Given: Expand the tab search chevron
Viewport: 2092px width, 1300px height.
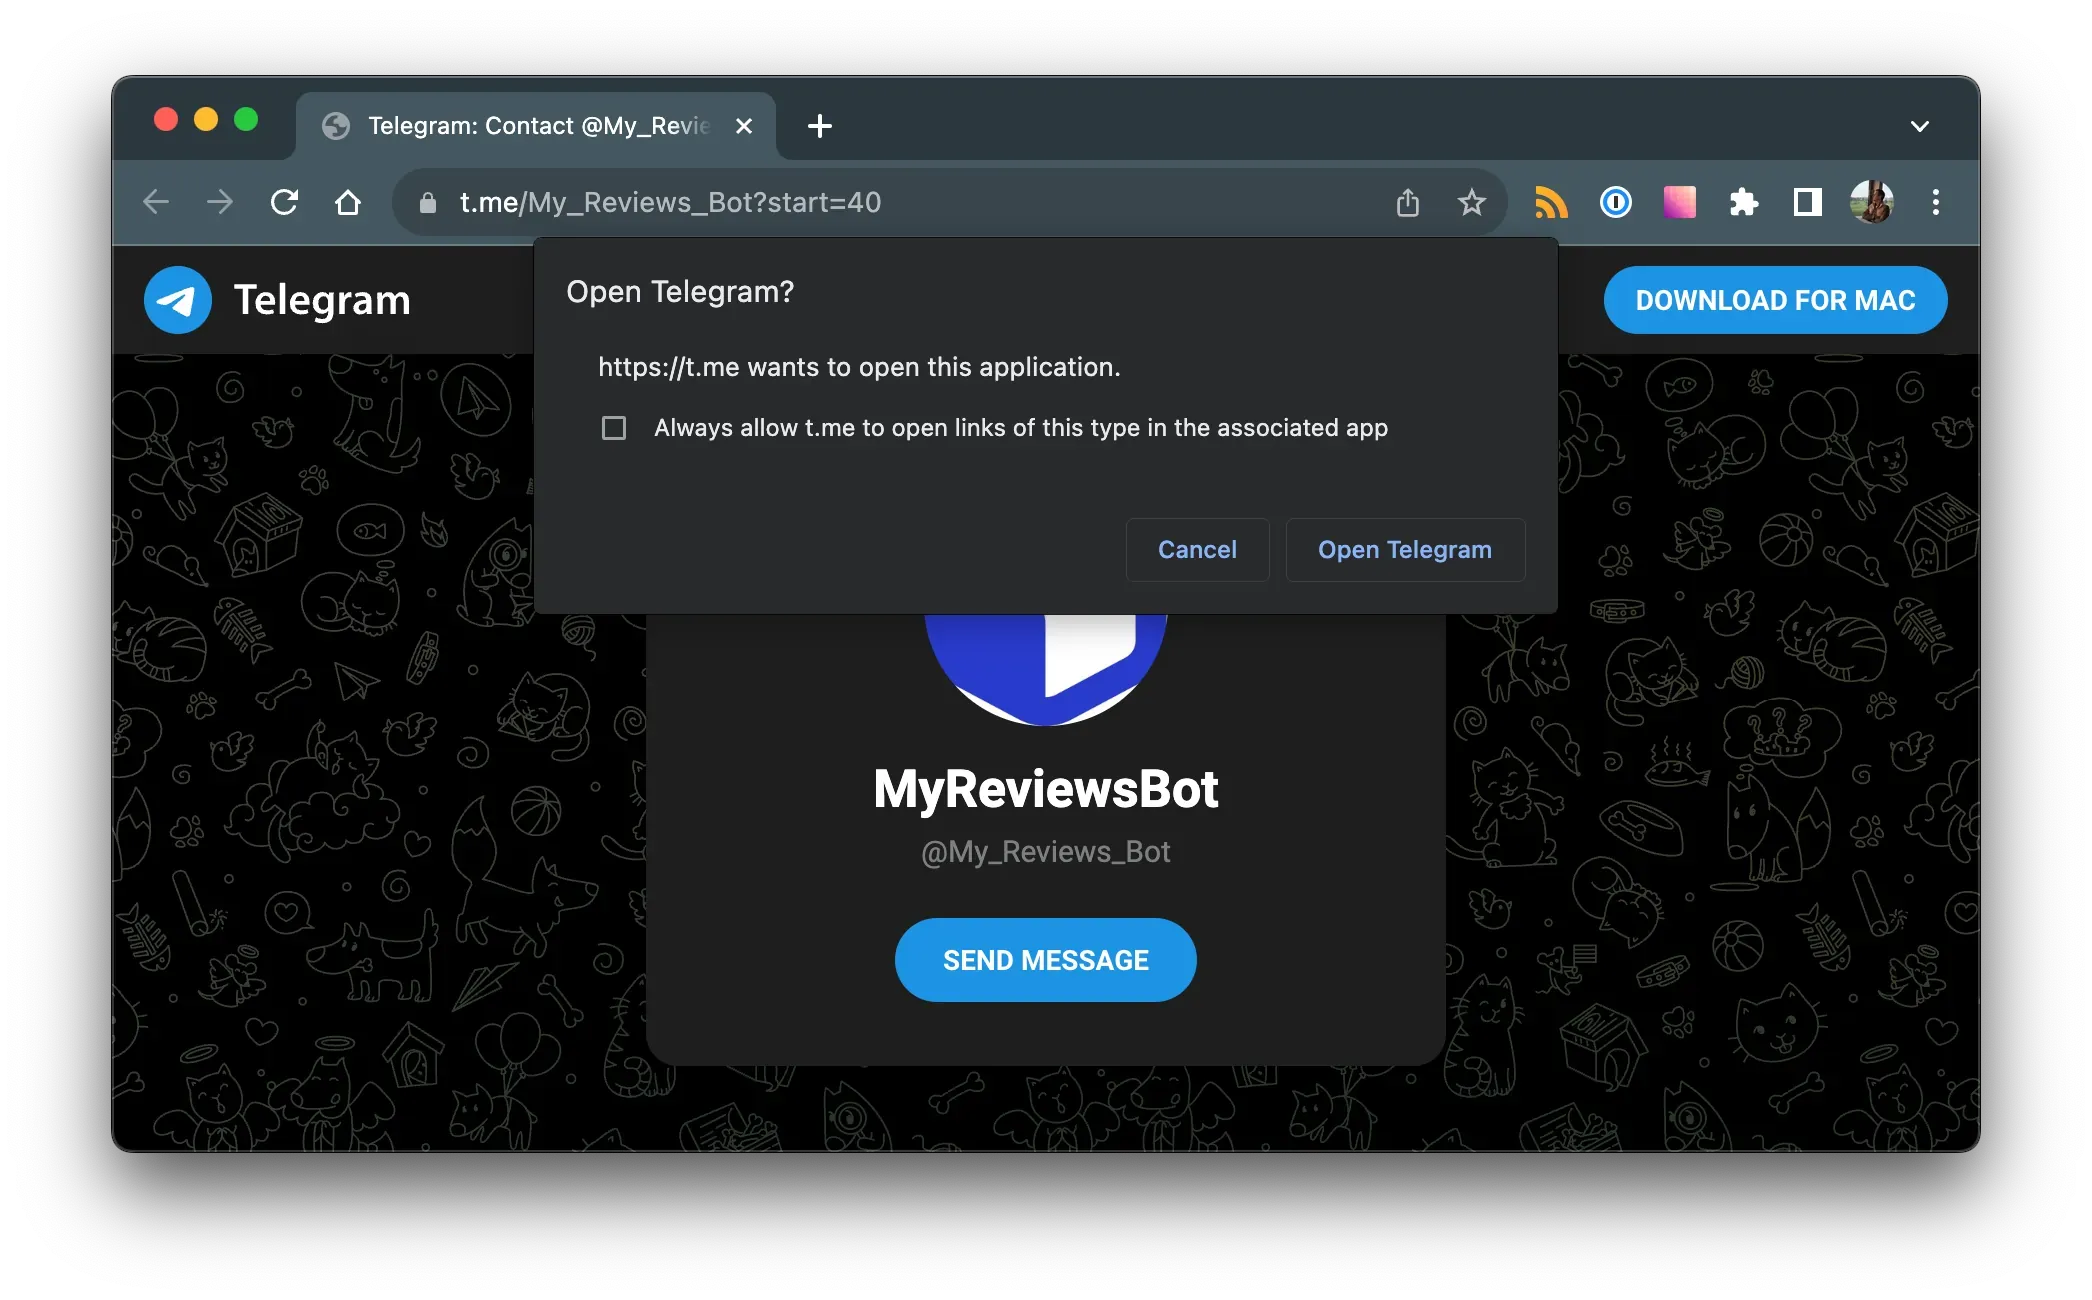Looking at the screenshot, I should pos(1920,126).
